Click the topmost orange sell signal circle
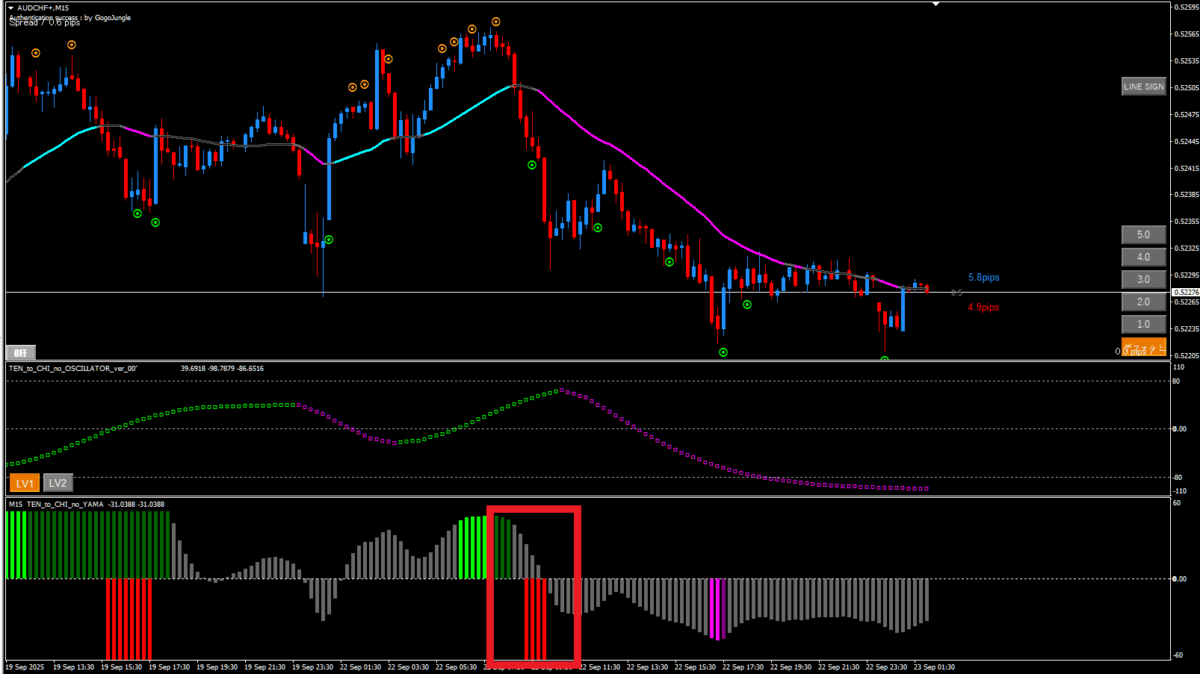 pos(496,21)
